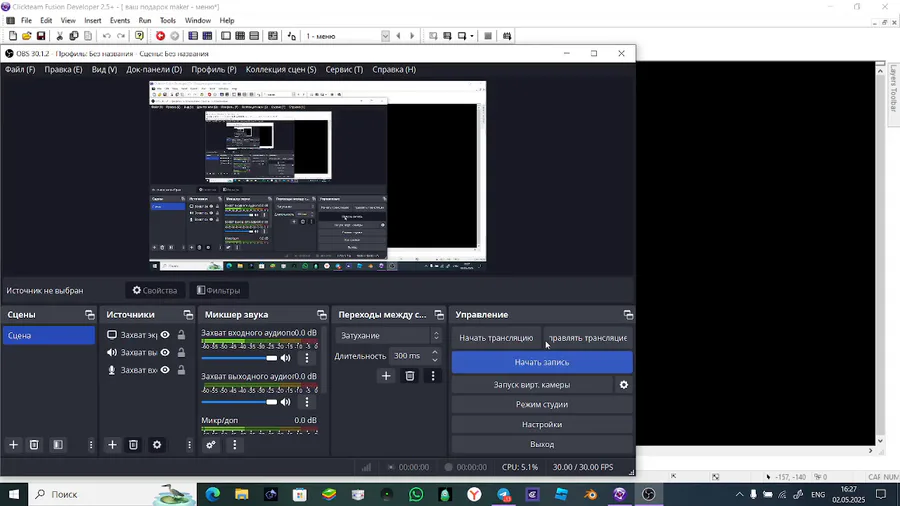This screenshot has height=506, width=900.
Task: Open options menu for Захват выходного аудиопотока
Action: tap(307, 402)
